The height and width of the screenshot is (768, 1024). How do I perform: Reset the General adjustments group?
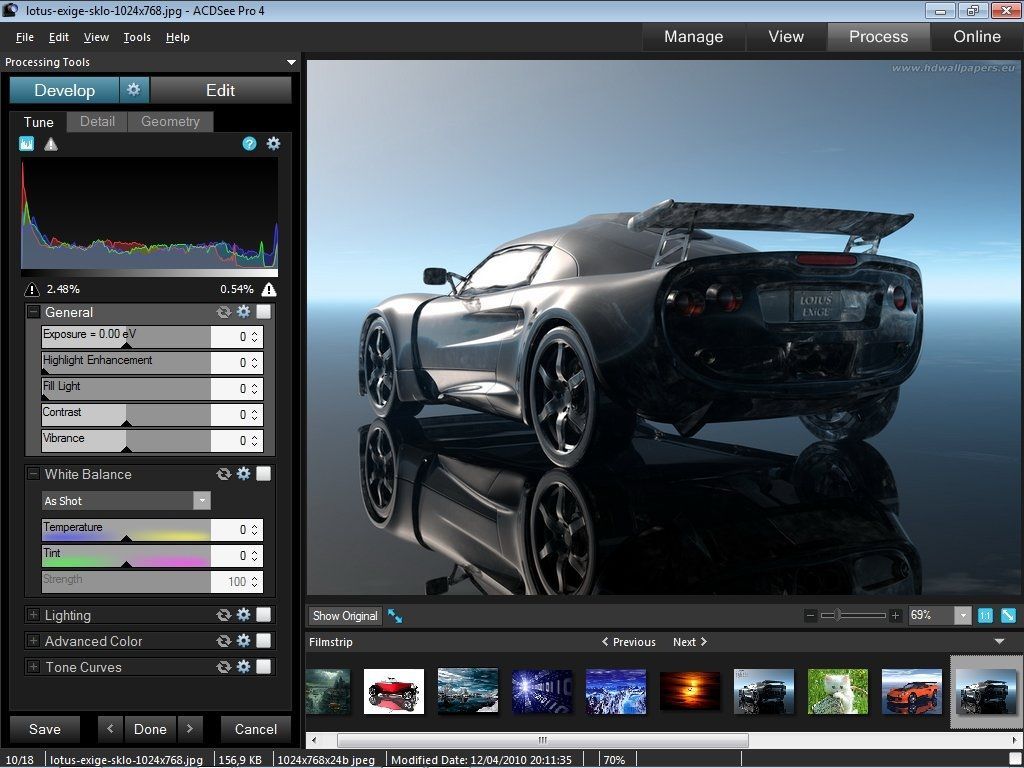pos(224,312)
